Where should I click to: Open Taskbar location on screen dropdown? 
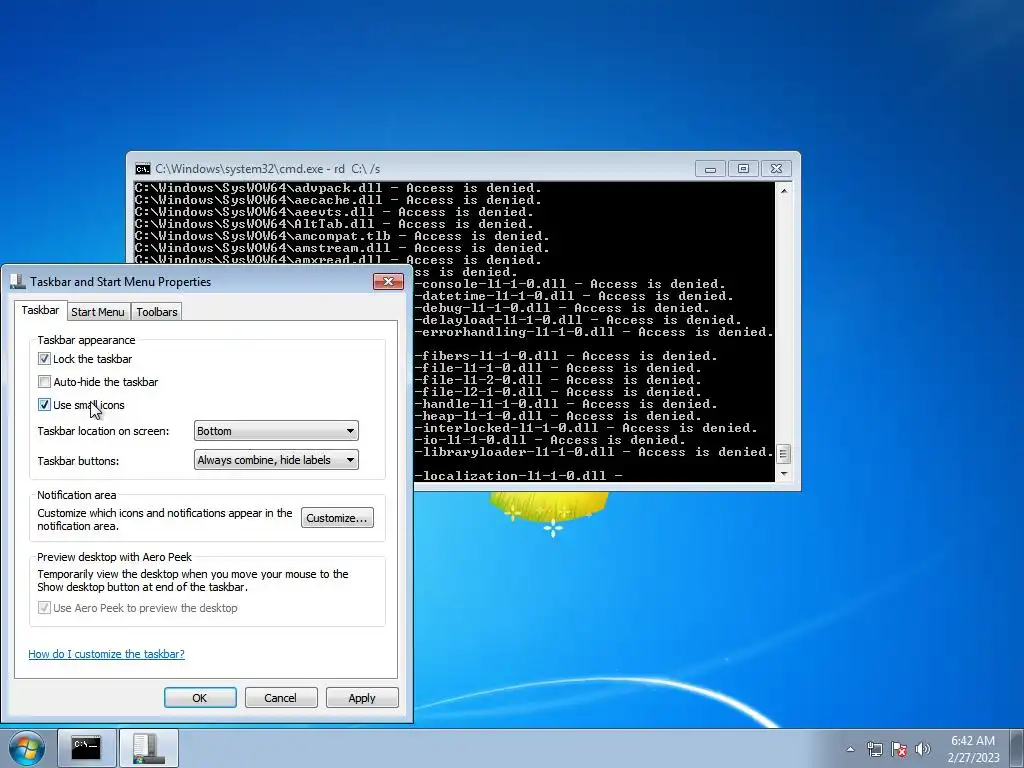point(276,431)
